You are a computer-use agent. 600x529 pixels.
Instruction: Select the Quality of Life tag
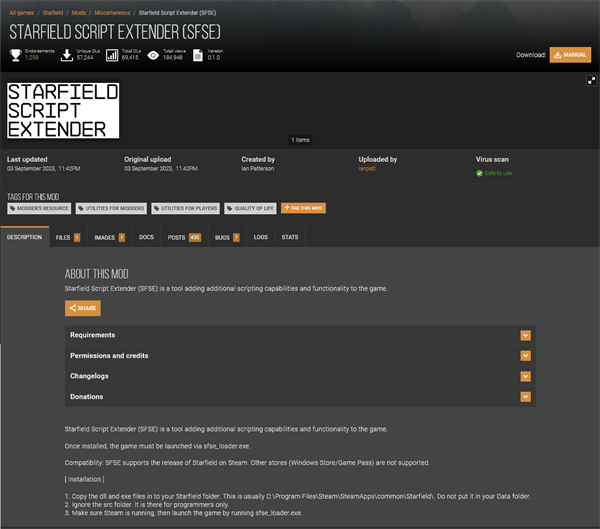click(251, 208)
